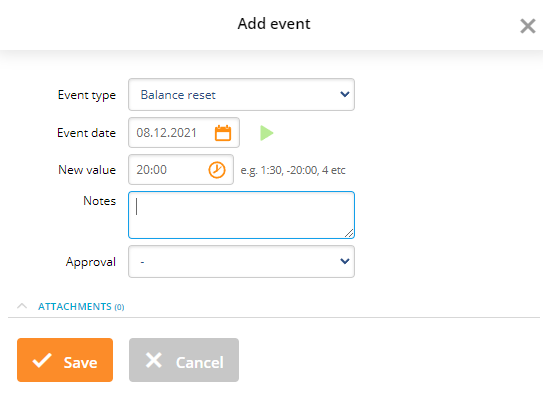Cancel adding the event
543x398 pixels.
pos(184,360)
